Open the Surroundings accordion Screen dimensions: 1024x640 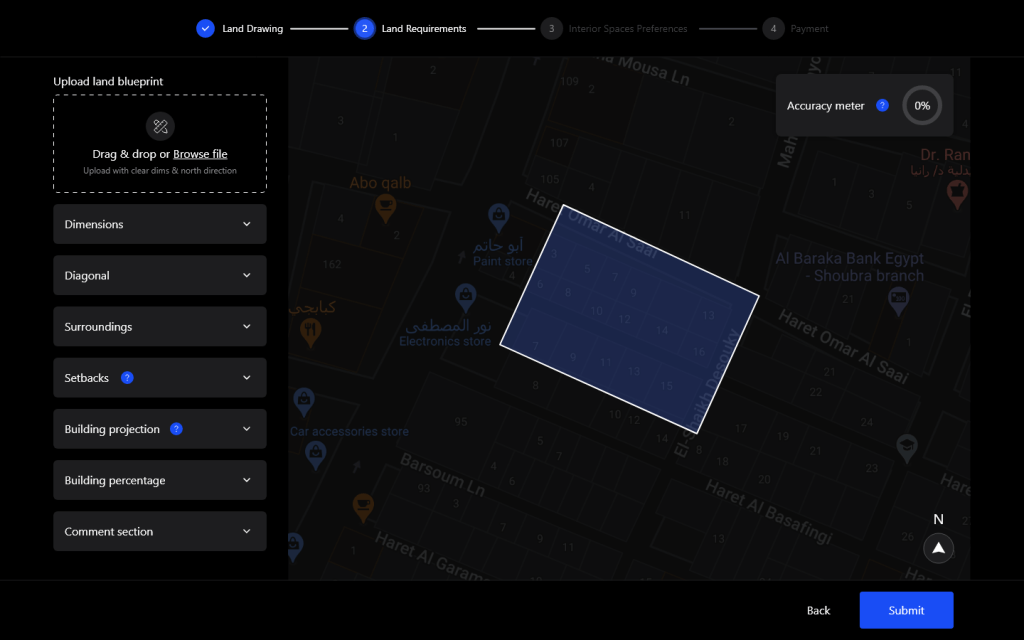pyautogui.click(x=160, y=327)
